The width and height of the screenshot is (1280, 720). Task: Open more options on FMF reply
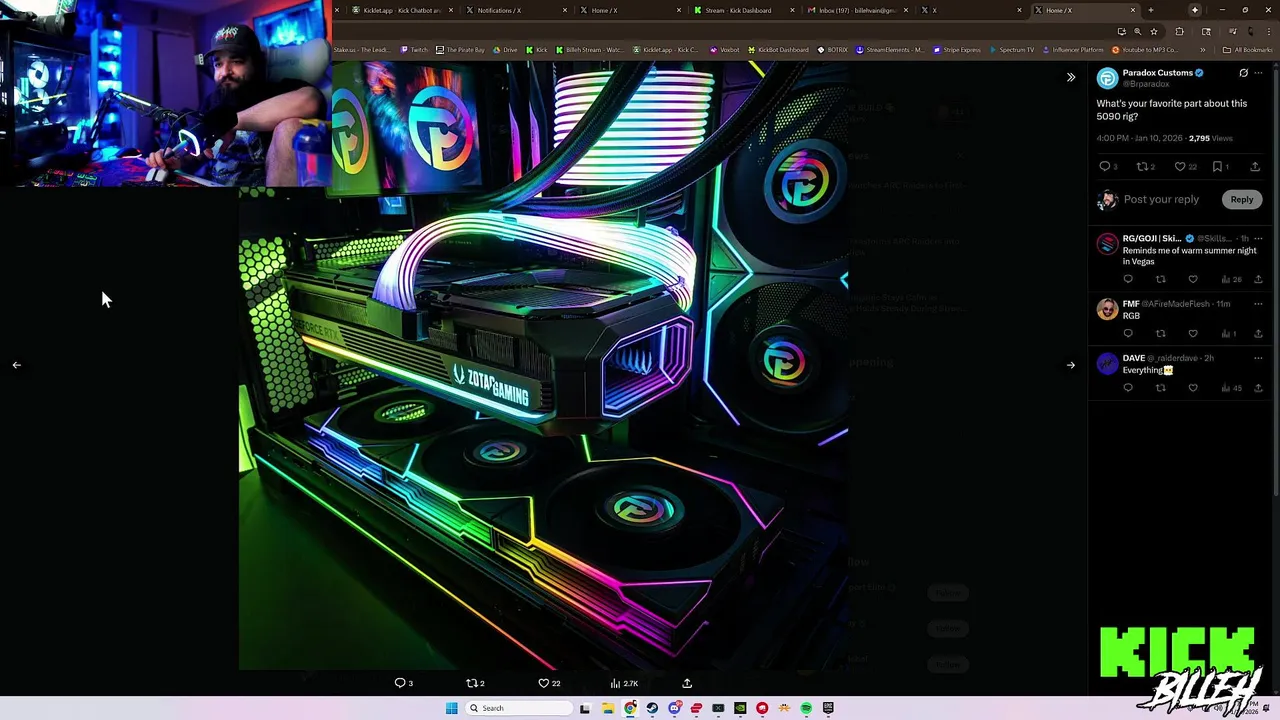(x=1258, y=303)
